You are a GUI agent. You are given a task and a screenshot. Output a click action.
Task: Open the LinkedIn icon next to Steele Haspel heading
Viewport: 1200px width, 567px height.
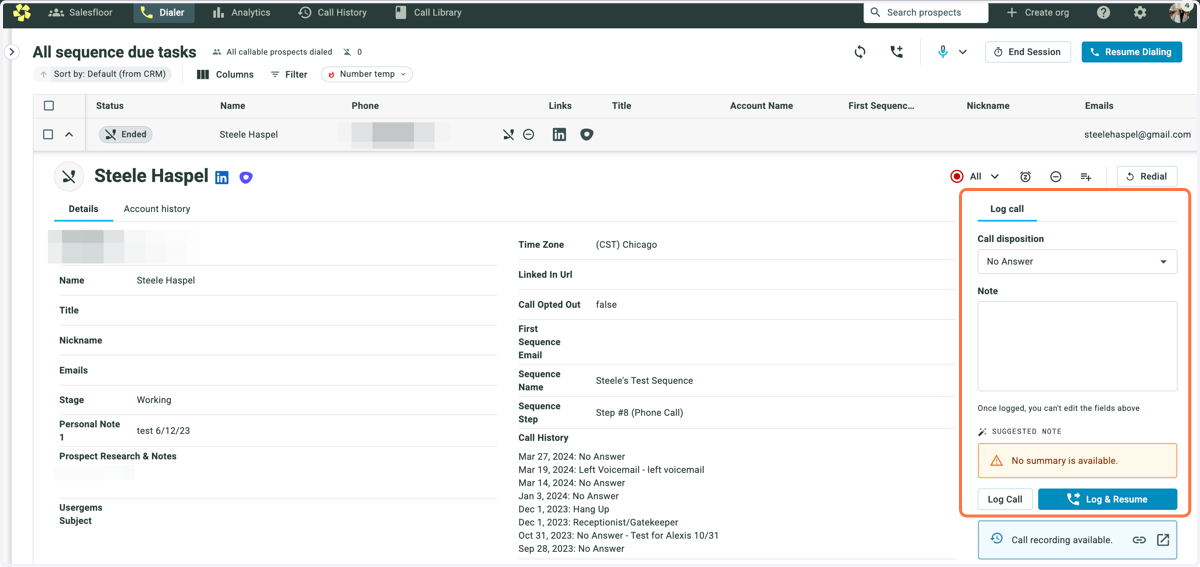[222, 177]
